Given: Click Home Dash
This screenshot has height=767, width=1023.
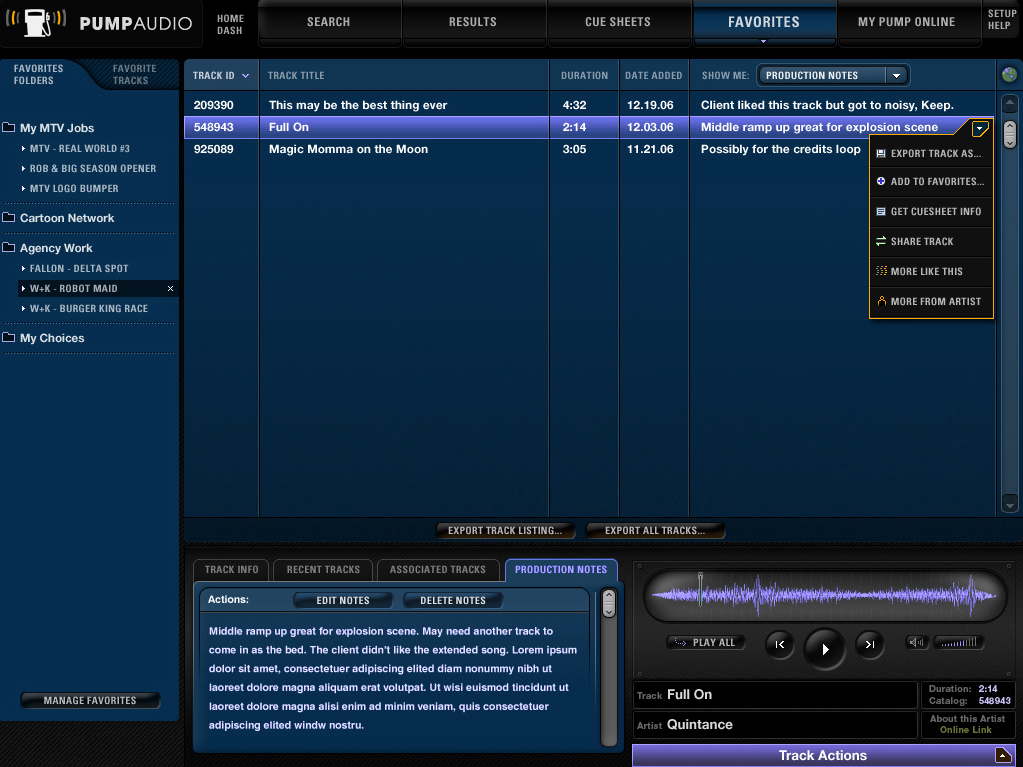Looking at the screenshot, I should [x=230, y=25].
